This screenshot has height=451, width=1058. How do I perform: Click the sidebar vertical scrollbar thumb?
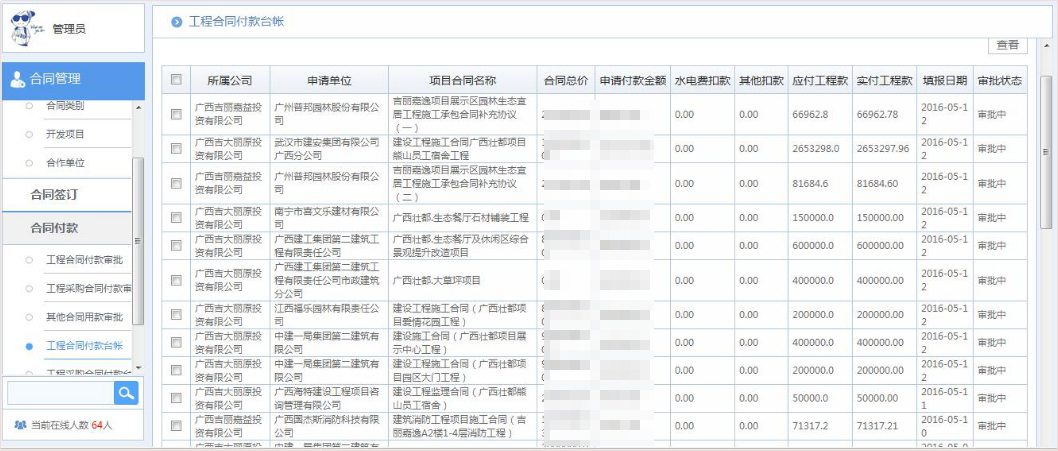[138, 240]
